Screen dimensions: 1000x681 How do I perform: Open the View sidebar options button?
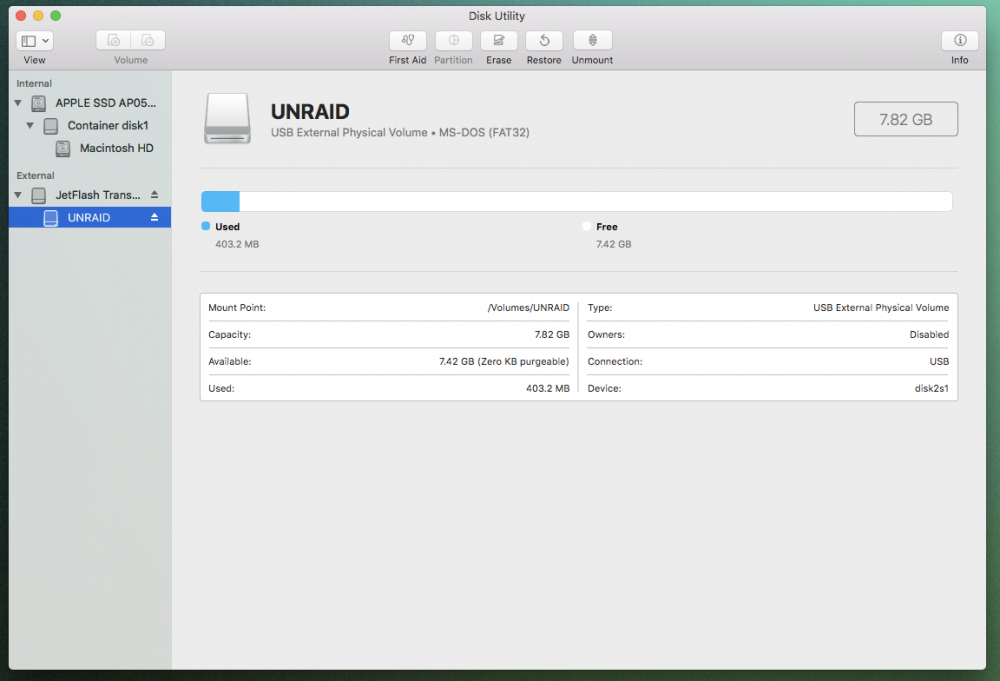(x=34, y=41)
